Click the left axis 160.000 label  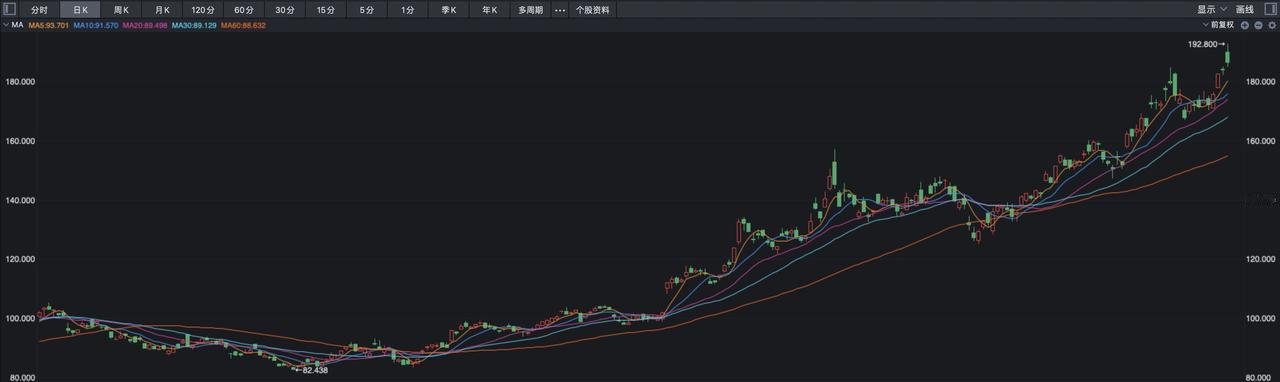click(19, 141)
